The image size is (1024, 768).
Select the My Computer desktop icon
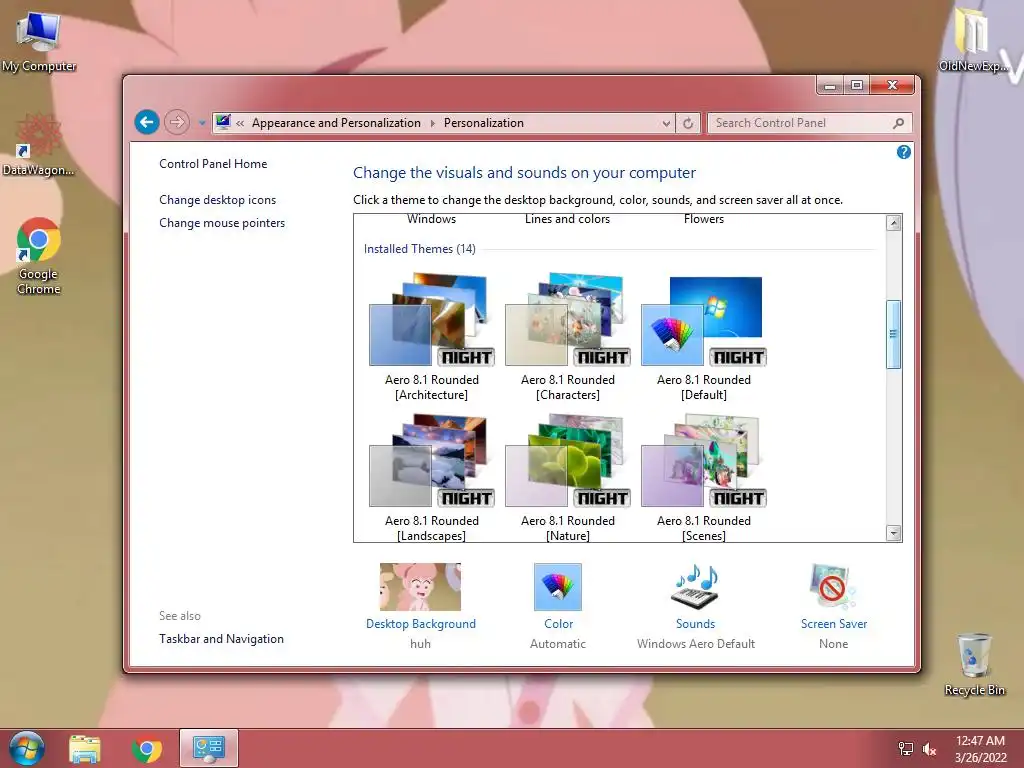[39, 41]
